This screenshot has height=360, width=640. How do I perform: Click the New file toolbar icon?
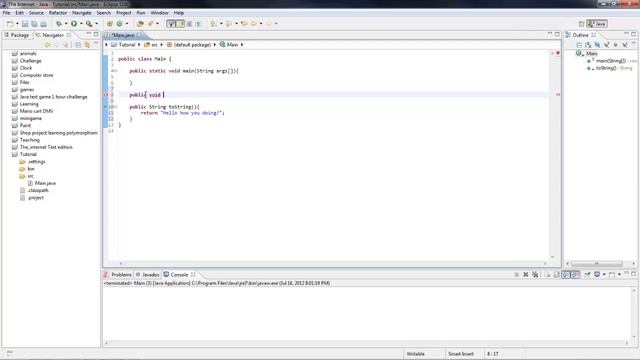pos(10,24)
